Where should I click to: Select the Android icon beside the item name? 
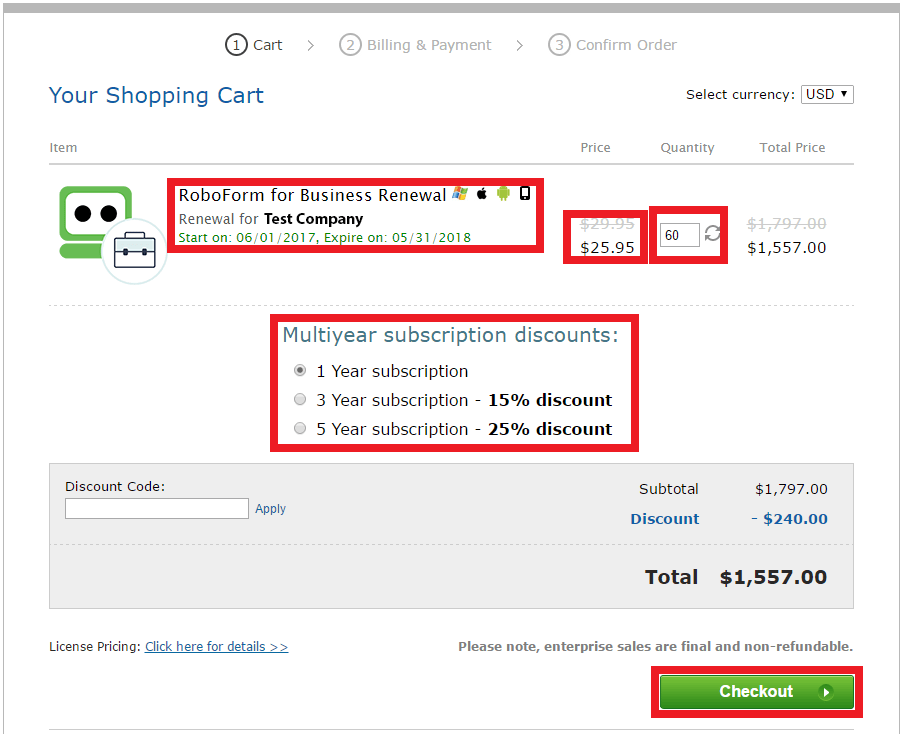[503, 193]
